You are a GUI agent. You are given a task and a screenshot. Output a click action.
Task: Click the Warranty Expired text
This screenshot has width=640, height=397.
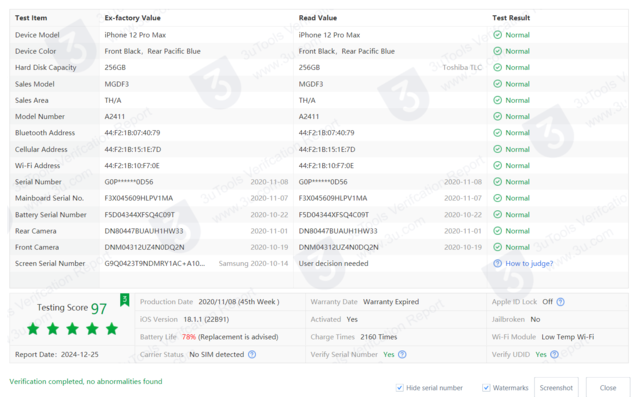391,302
